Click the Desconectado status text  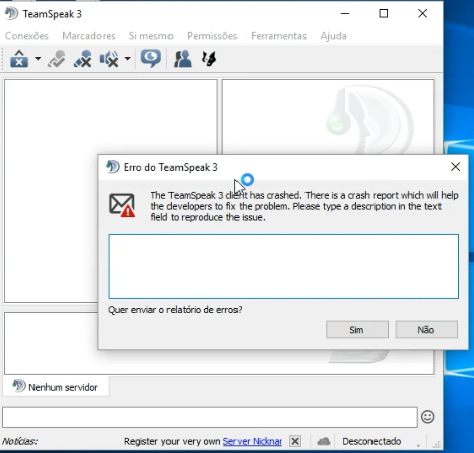[x=372, y=441]
